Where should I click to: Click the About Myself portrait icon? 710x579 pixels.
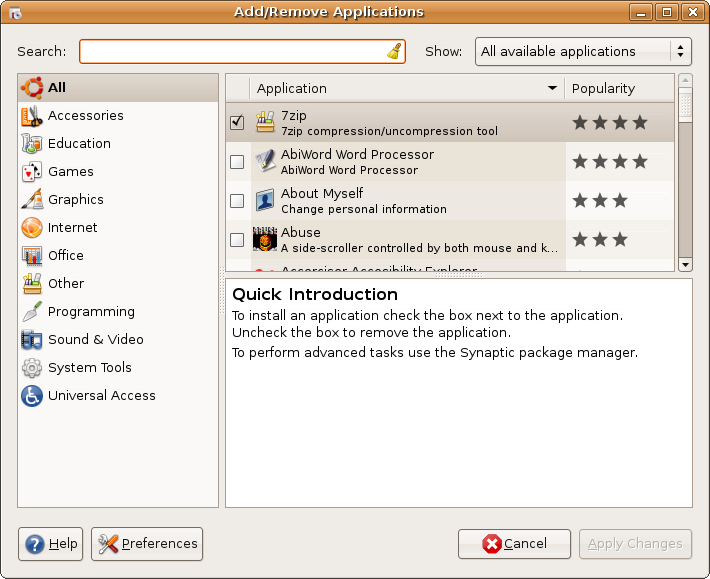265,200
